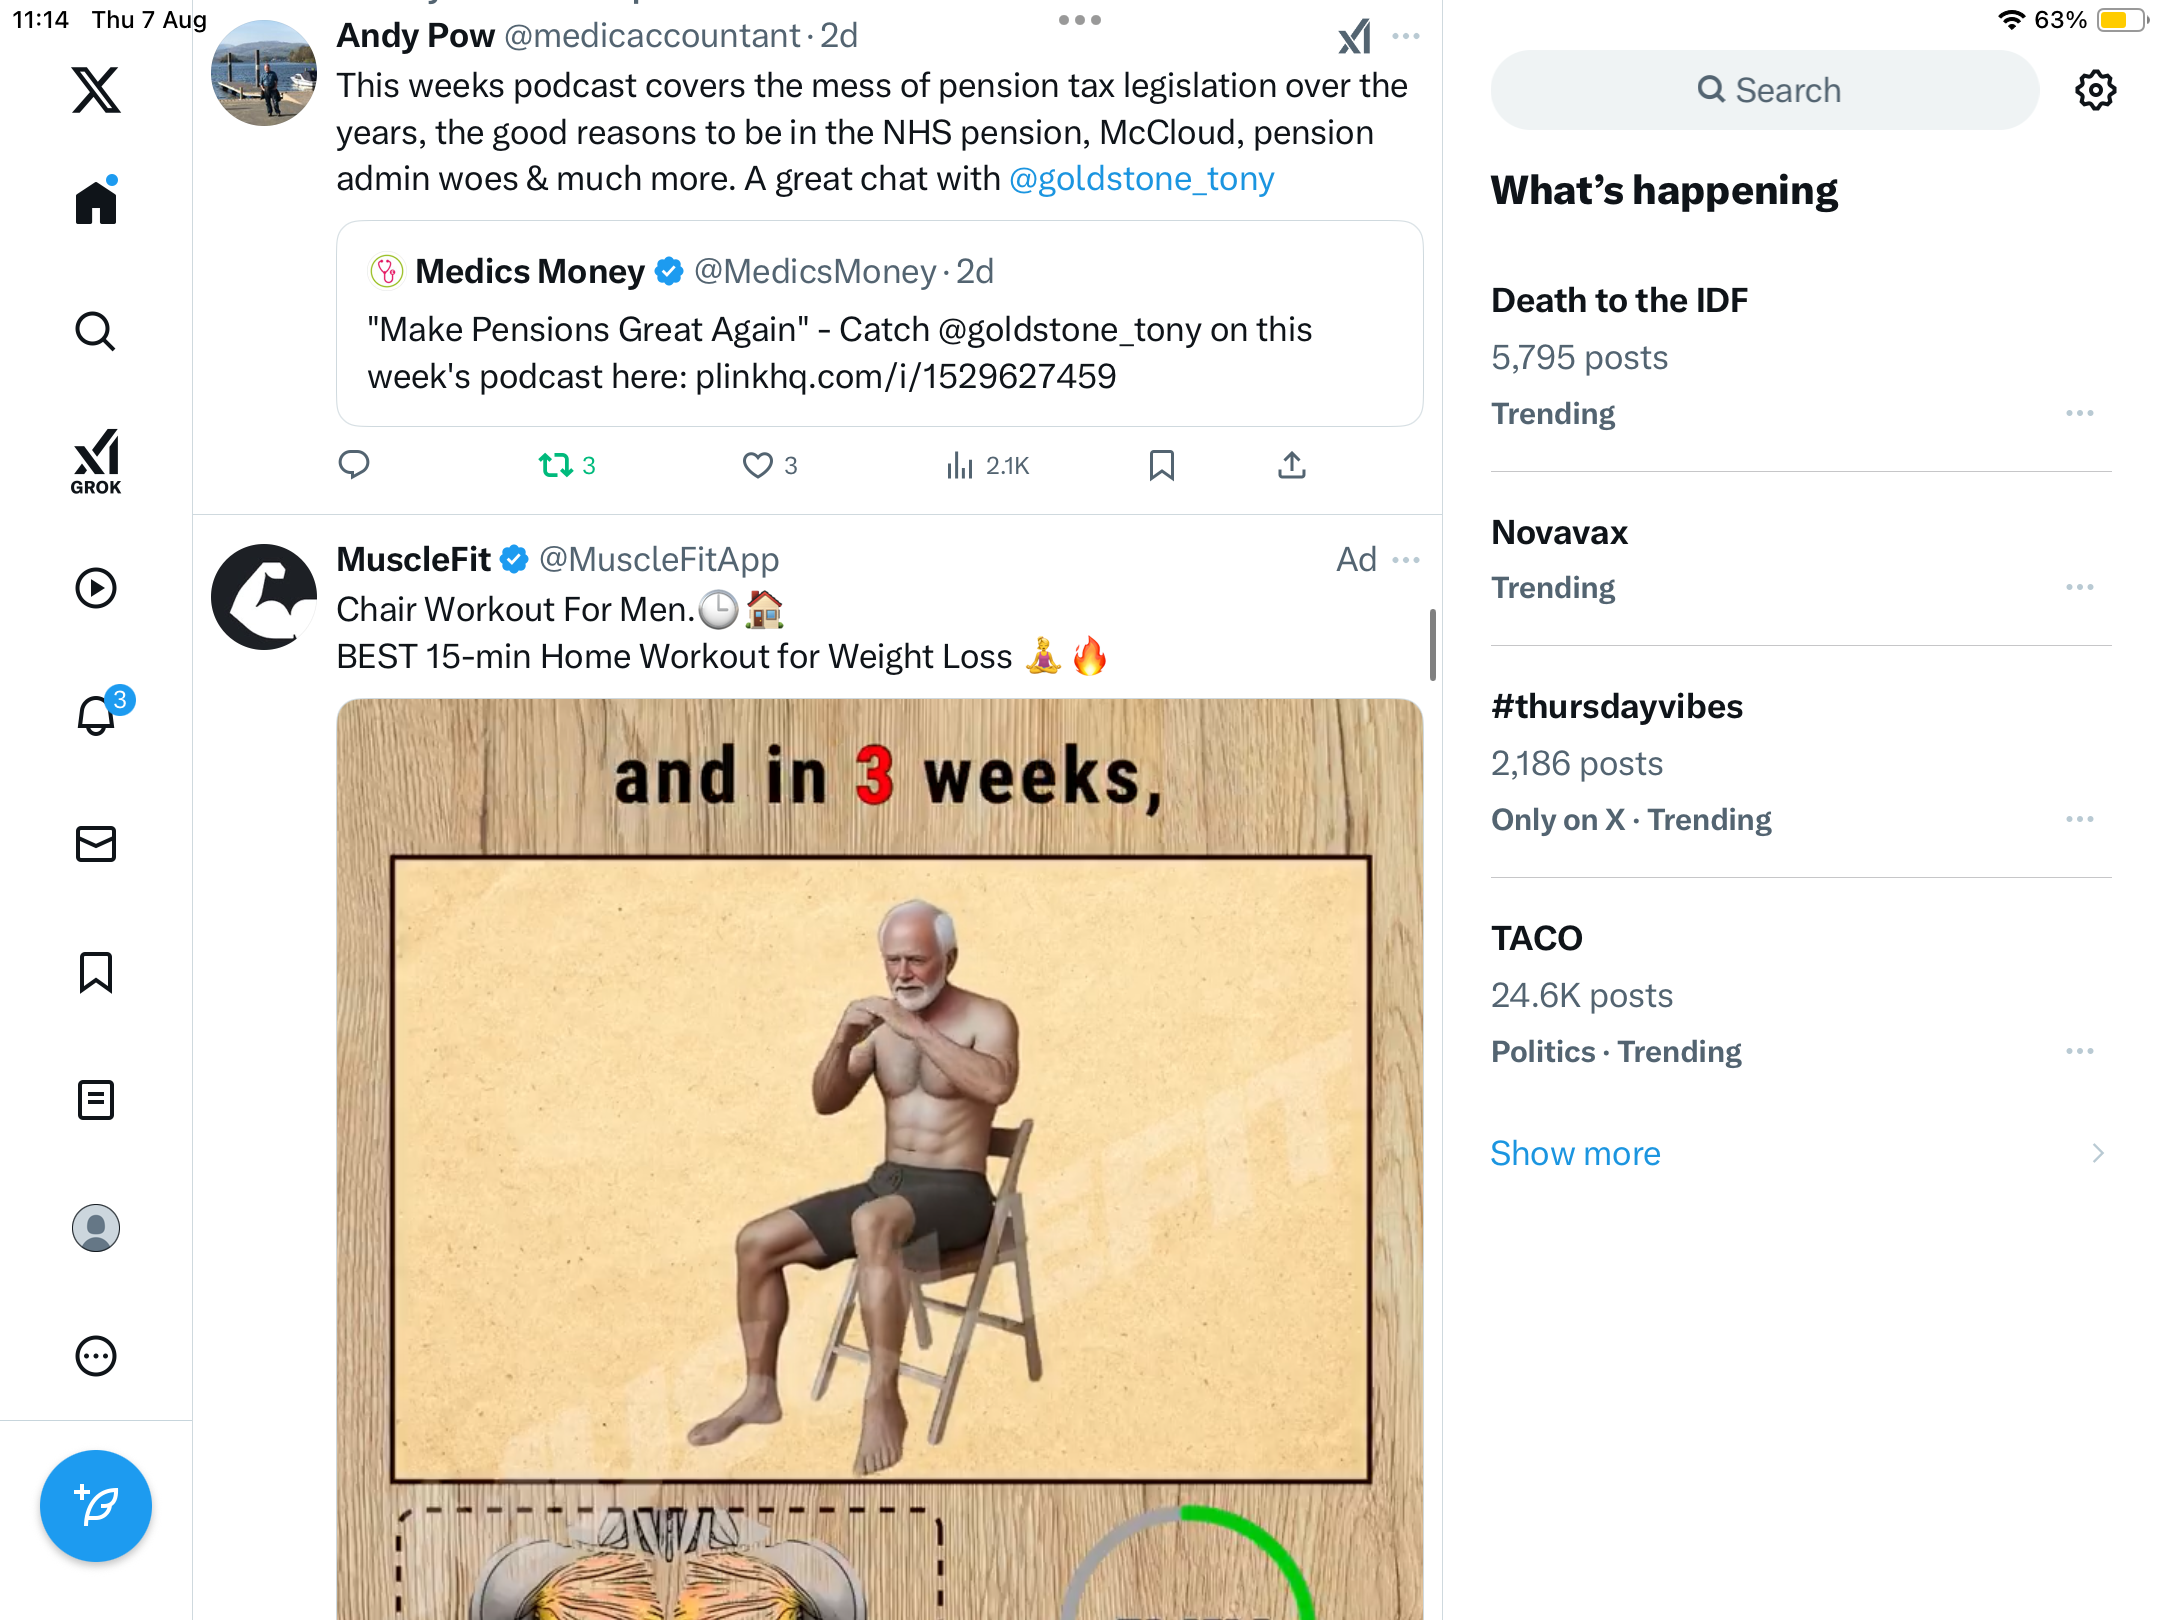2160x1620 pixels.
Task: Click Show more trends link
Action: coord(1575,1153)
